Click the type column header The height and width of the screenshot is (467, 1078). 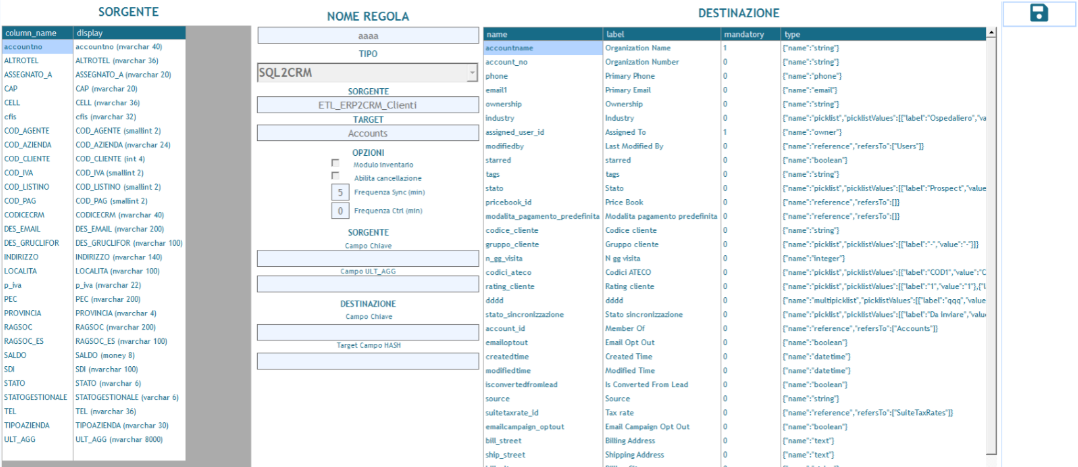pos(883,34)
